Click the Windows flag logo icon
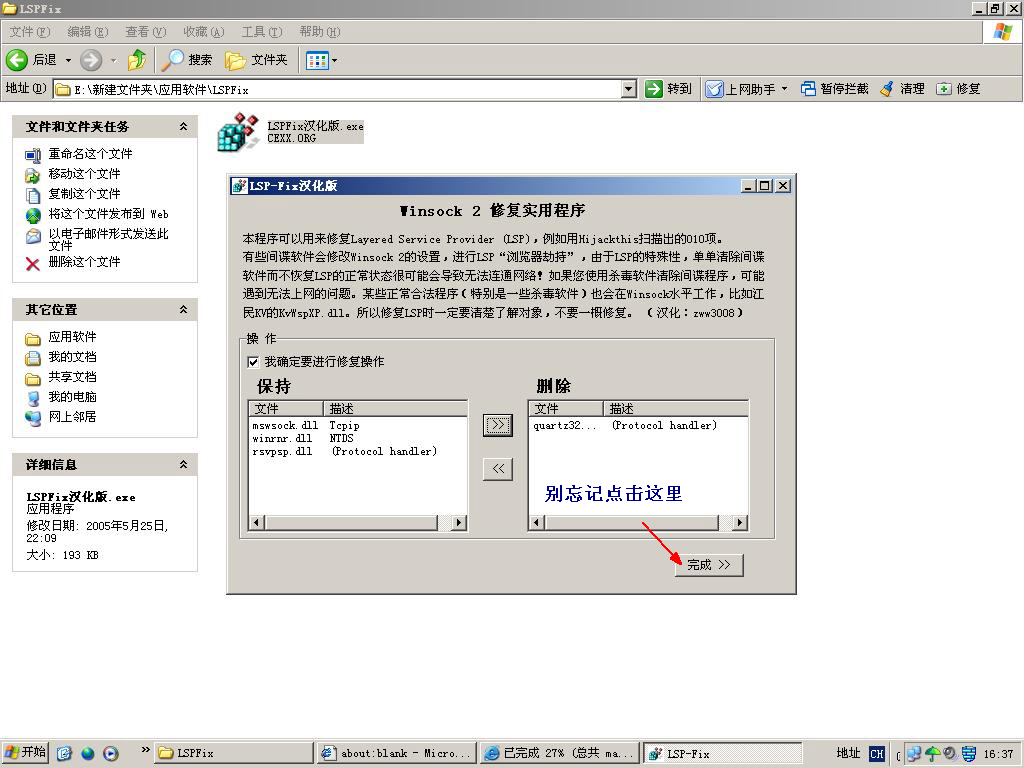The width and height of the screenshot is (1024, 768). click(1002, 31)
